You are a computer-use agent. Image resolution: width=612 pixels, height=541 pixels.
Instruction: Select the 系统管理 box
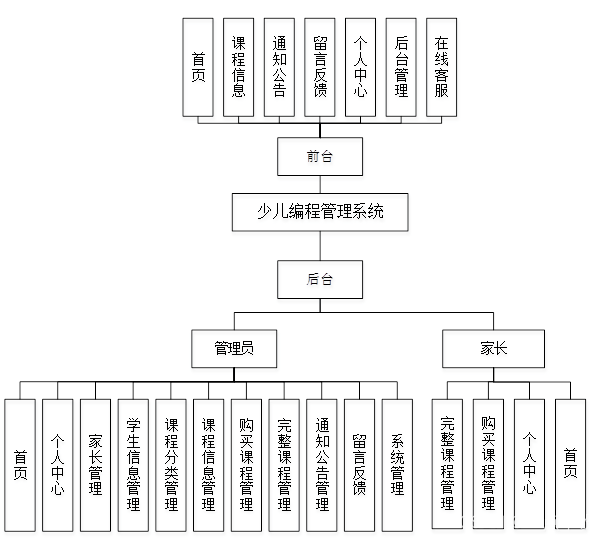[x=397, y=465]
